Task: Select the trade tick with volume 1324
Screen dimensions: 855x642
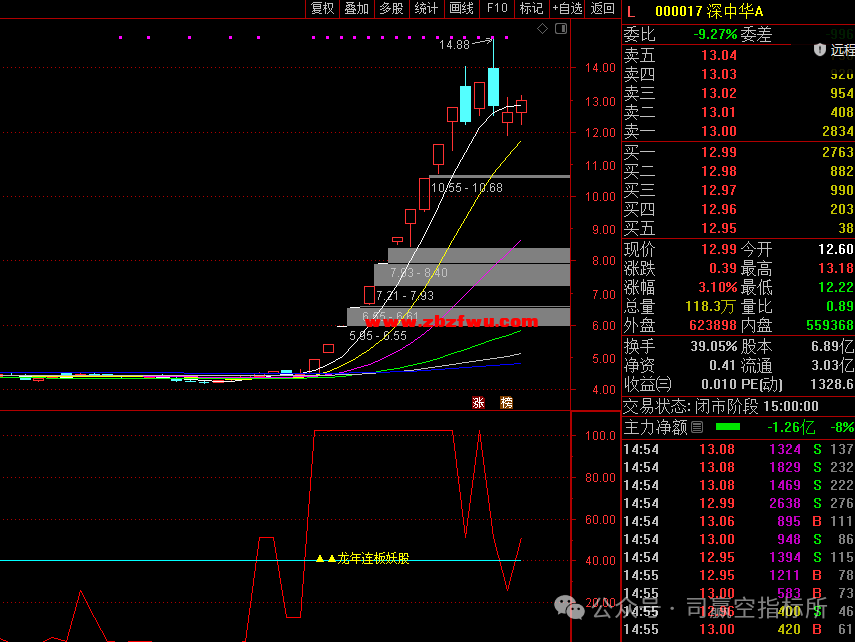Action: 738,449
